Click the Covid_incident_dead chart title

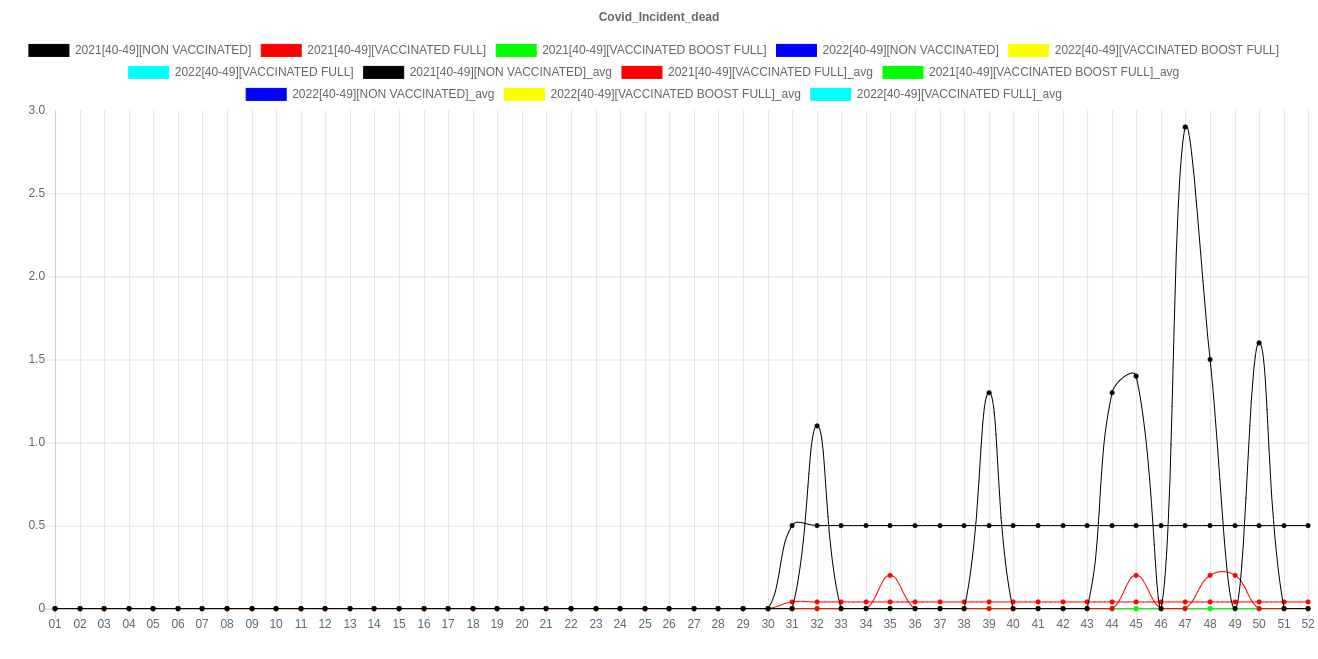point(658,17)
